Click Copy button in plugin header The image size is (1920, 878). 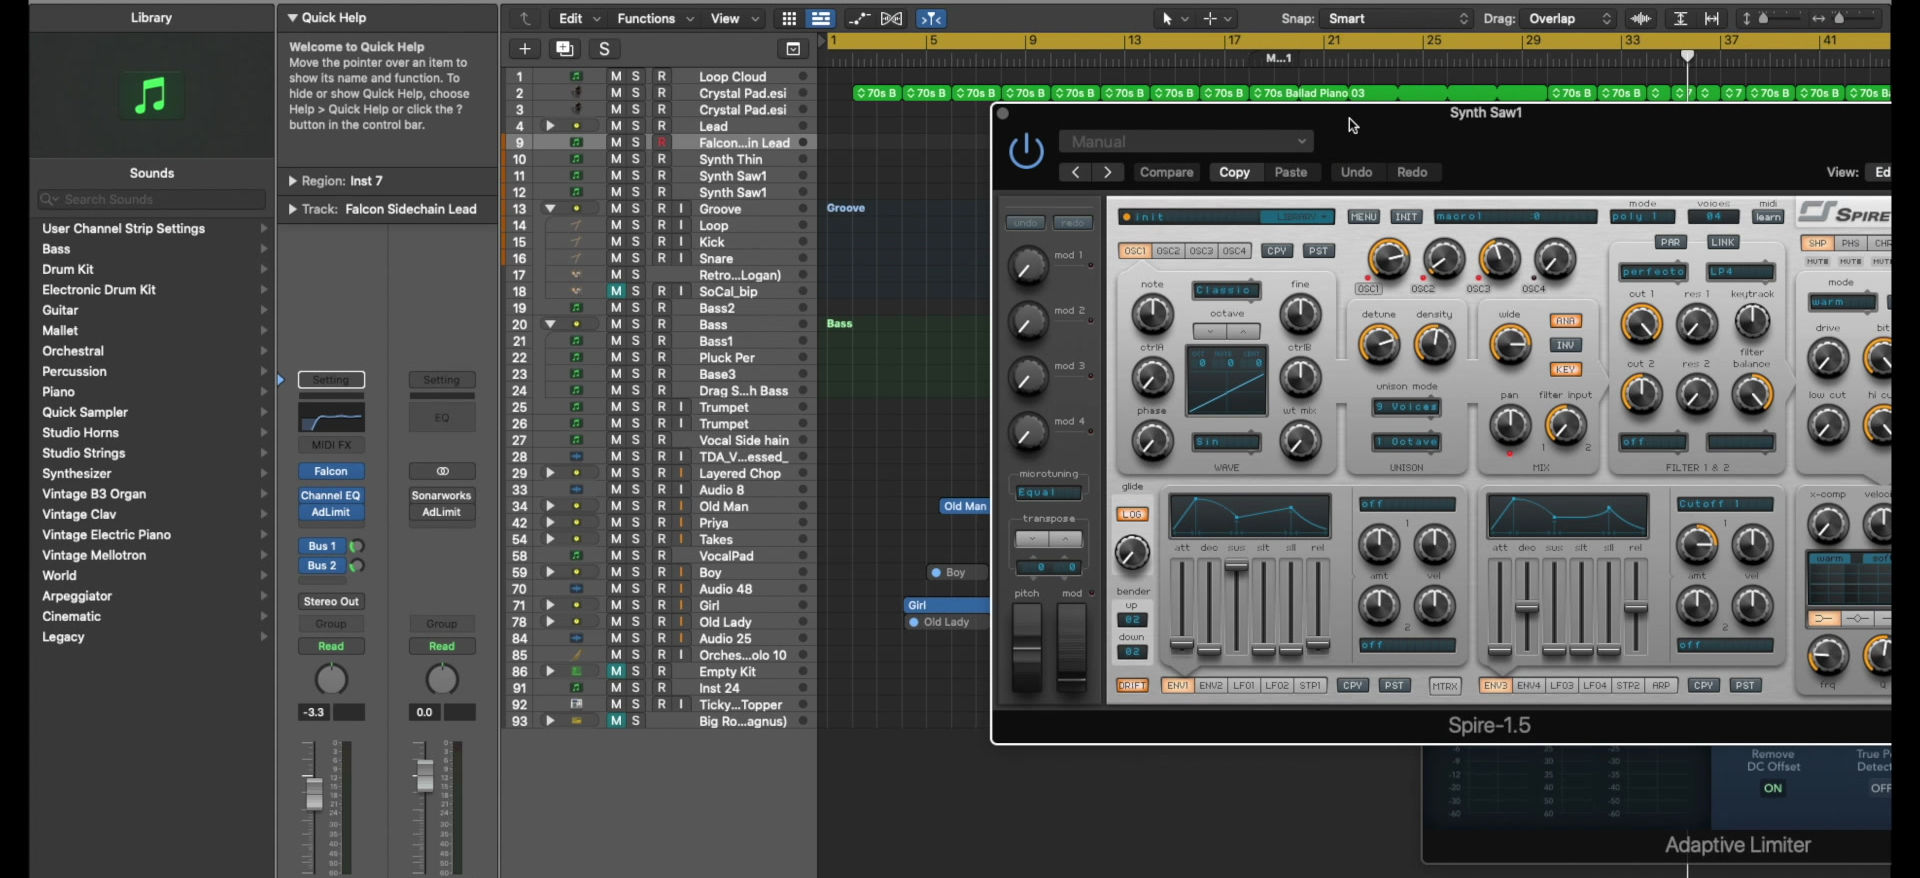[1234, 172]
